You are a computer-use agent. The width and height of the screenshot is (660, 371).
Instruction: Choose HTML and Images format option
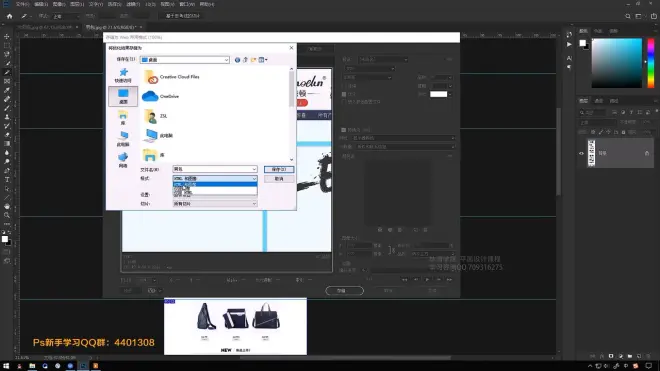point(215,184)
